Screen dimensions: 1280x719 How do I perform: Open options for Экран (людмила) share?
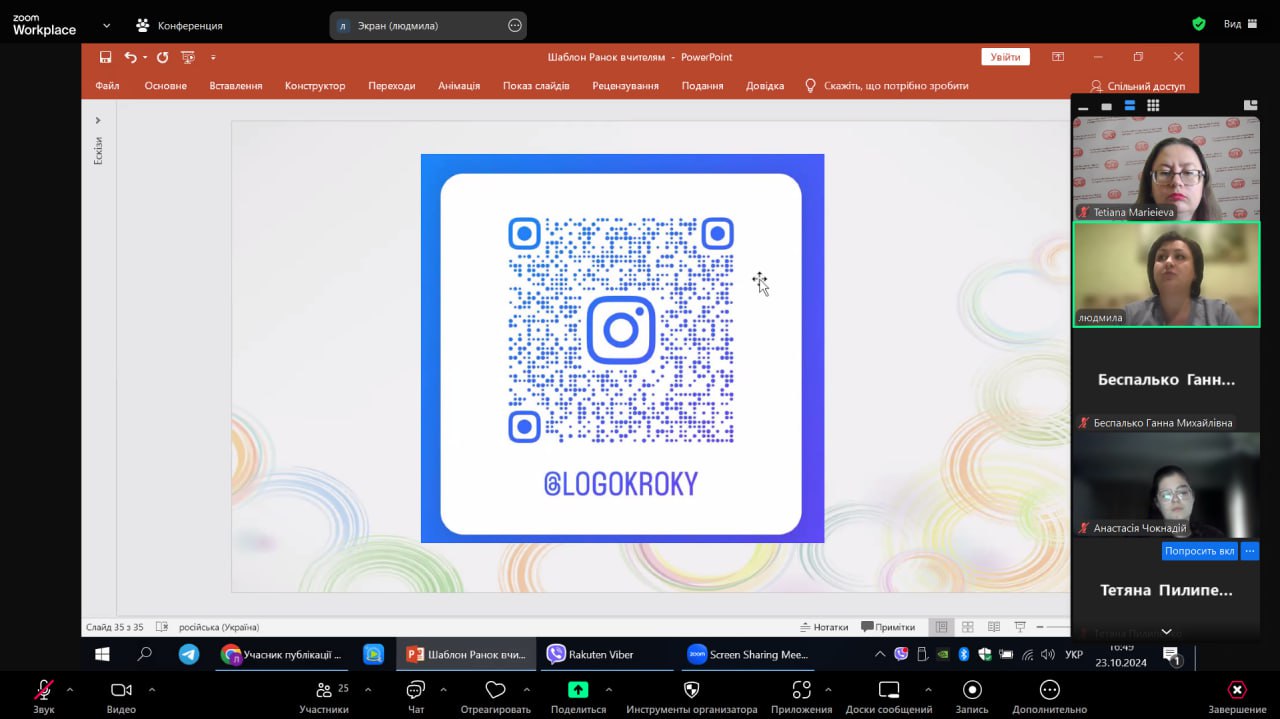tap(515, 25)
